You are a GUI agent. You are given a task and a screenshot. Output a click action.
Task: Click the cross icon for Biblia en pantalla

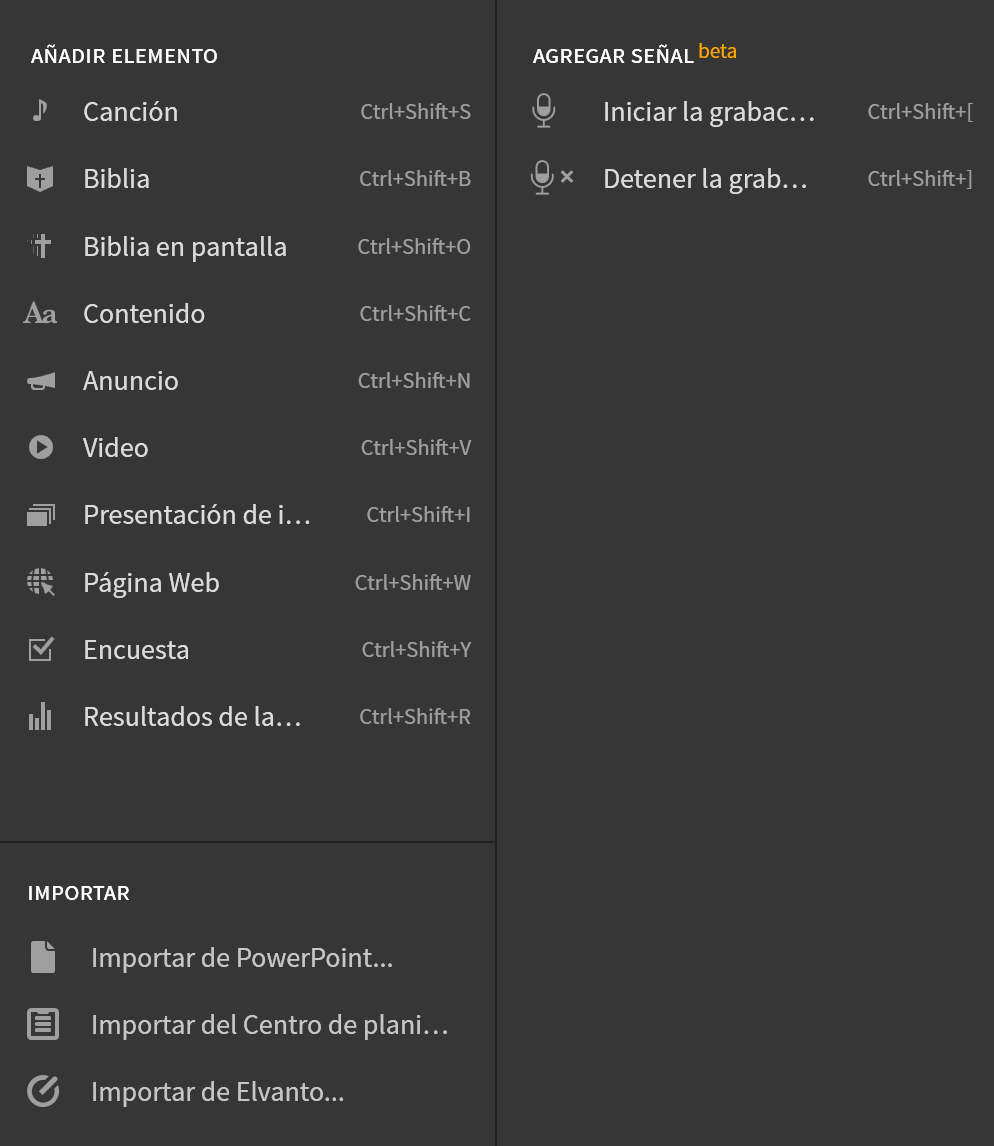click(x=40, y=246)
